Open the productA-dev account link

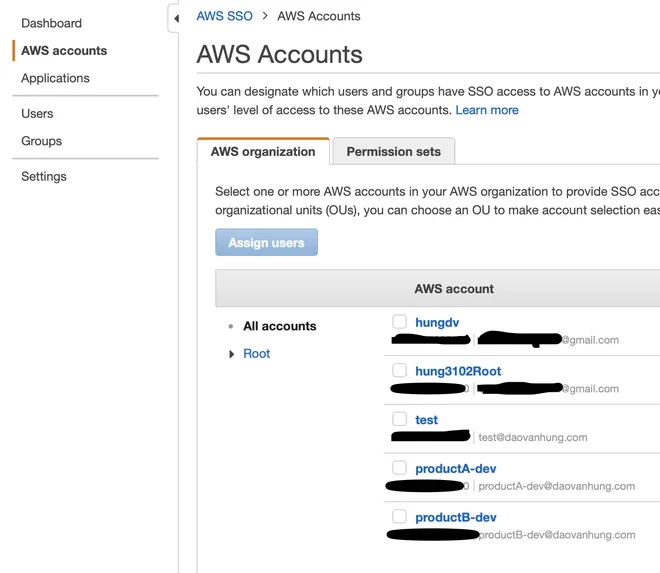[x=456, y=469]
